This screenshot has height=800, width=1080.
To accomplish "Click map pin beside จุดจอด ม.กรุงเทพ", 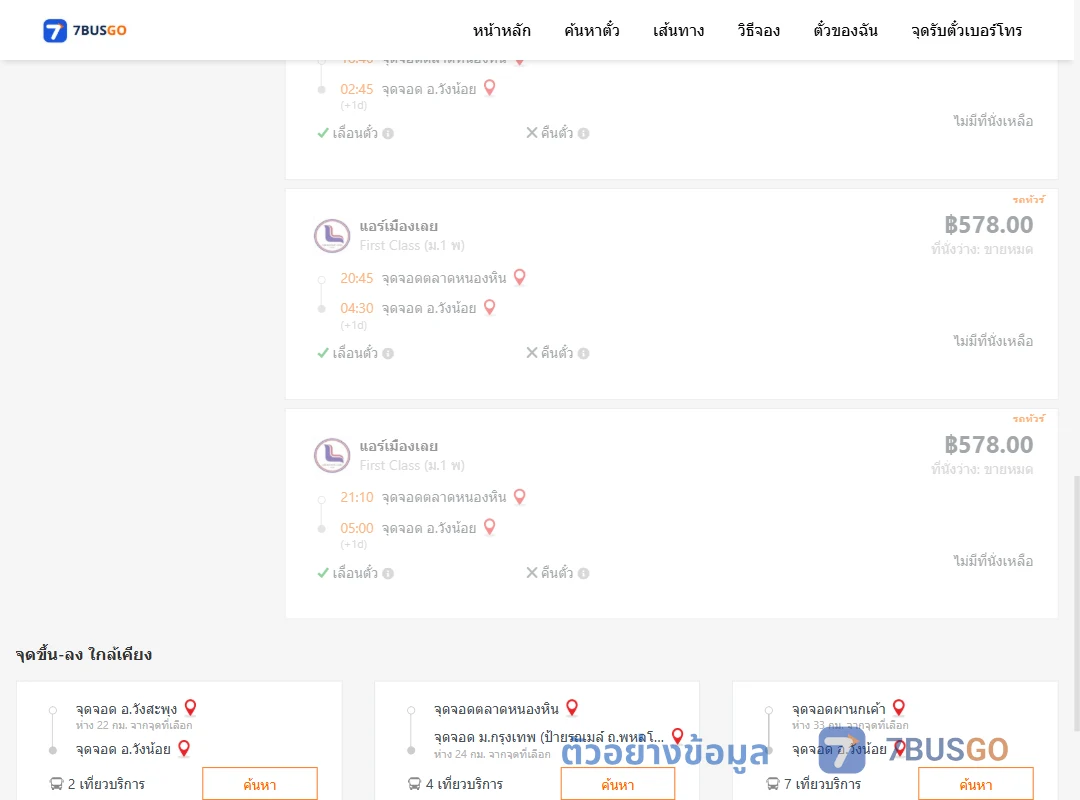I will 677,737.
